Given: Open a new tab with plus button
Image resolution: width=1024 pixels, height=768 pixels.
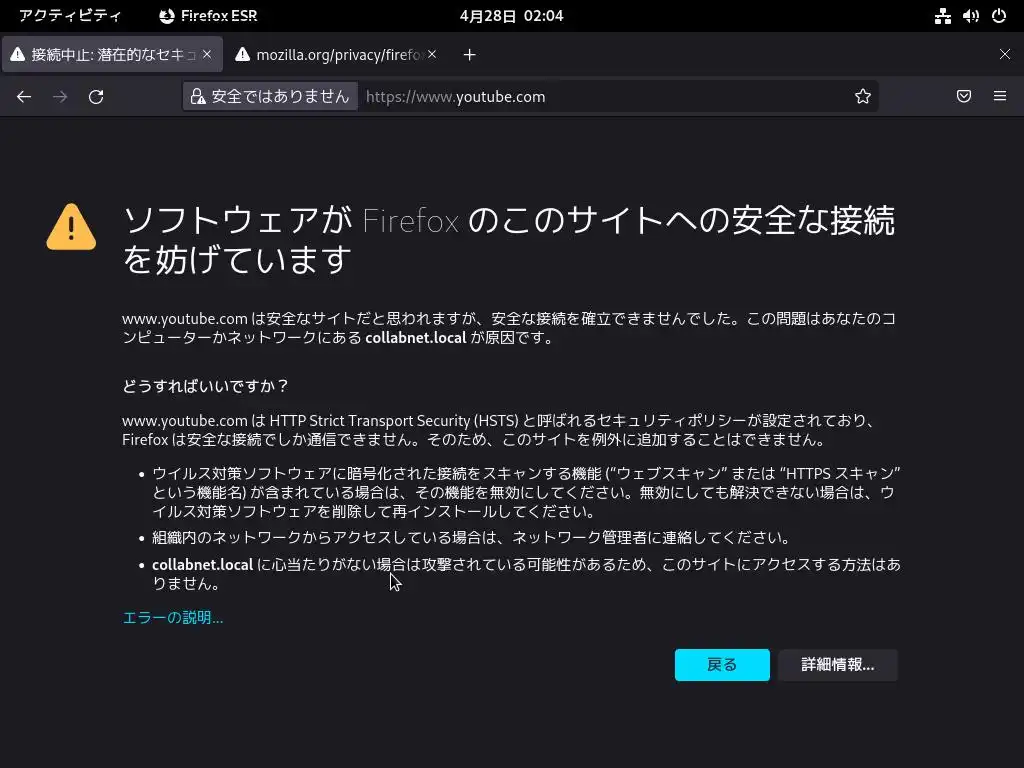Looking at the screenshot, I should (470, 55).
